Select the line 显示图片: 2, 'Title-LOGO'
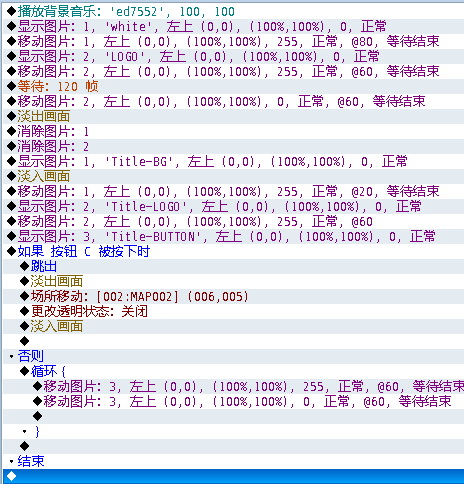The width and height of the screenshot is (464, 484). (x=233, y=207)
